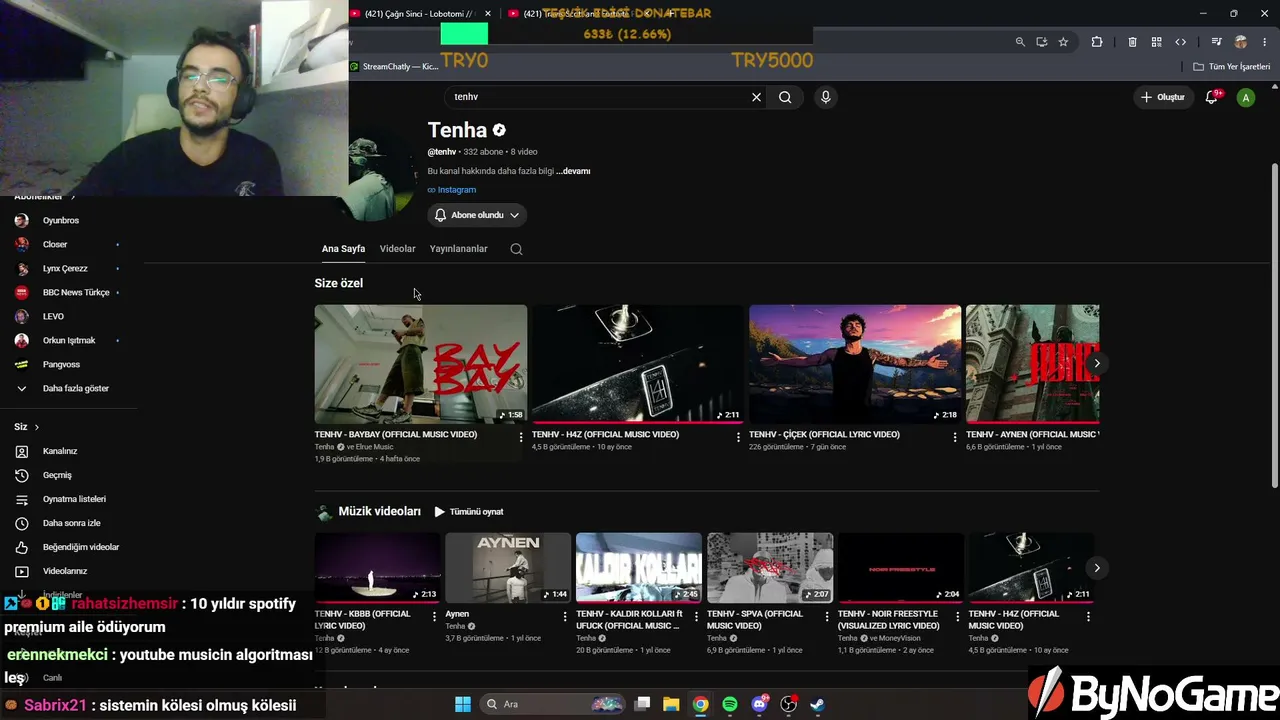Open the more options menu for TENHV - ÇİÇEK
The image size is (1280, 720).
coord(955,437)
